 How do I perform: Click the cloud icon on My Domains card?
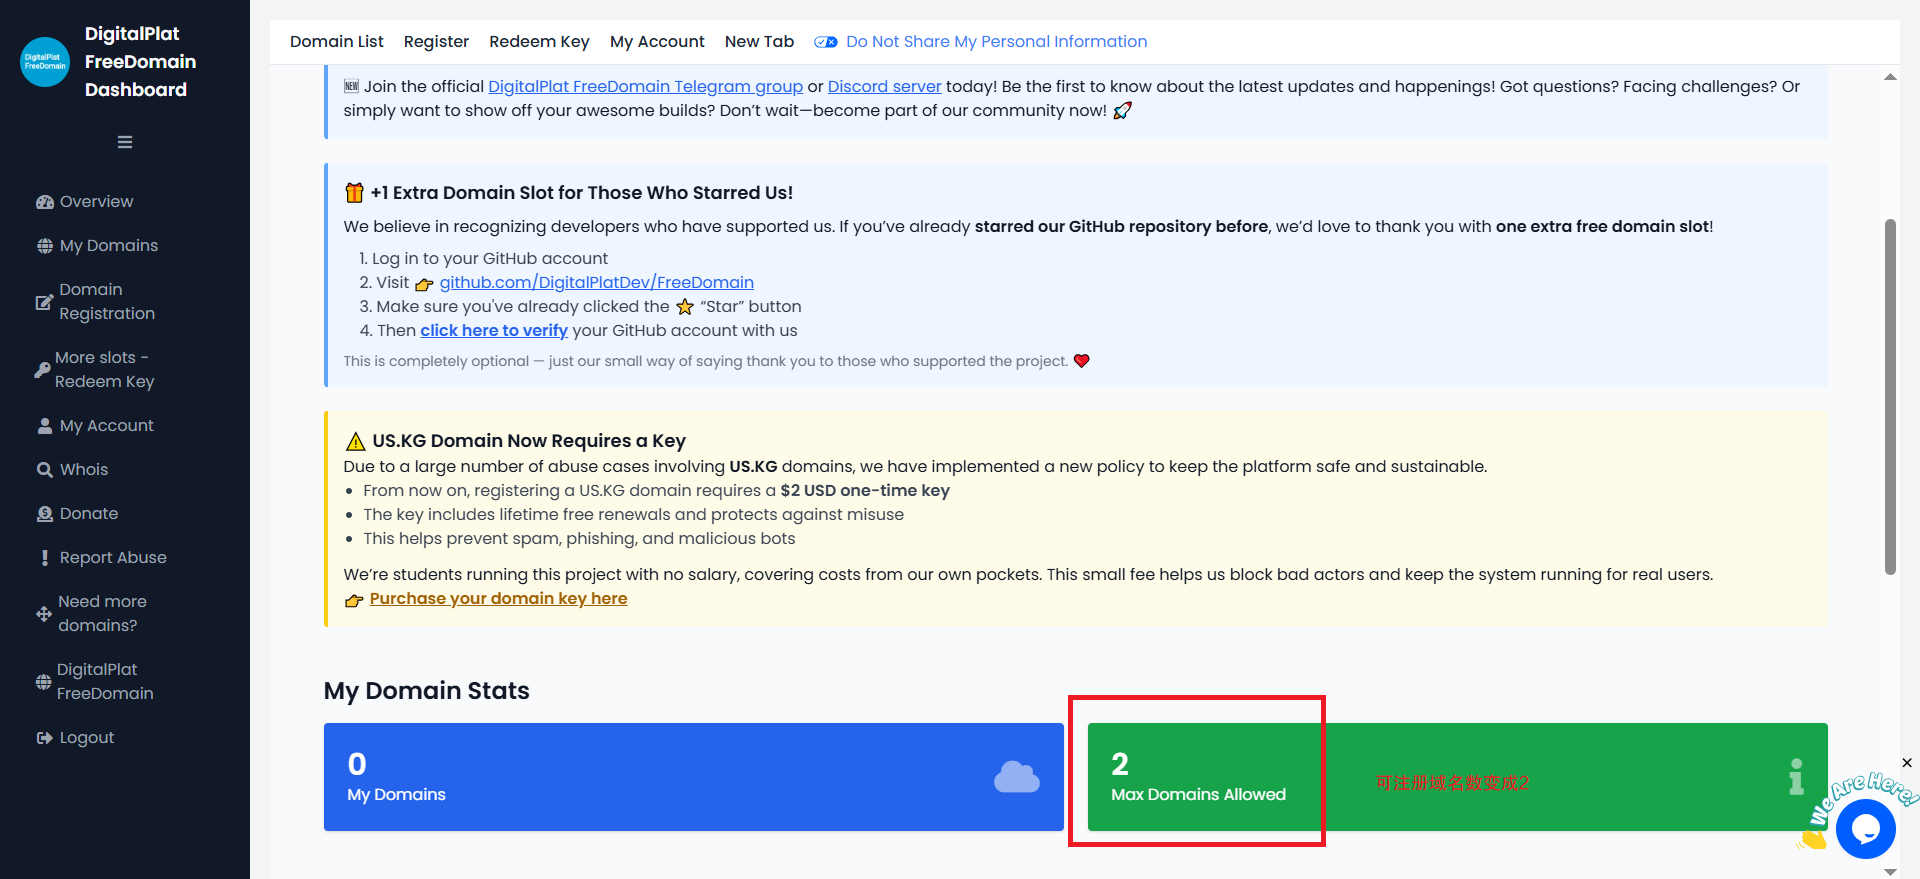(1016, 777)
